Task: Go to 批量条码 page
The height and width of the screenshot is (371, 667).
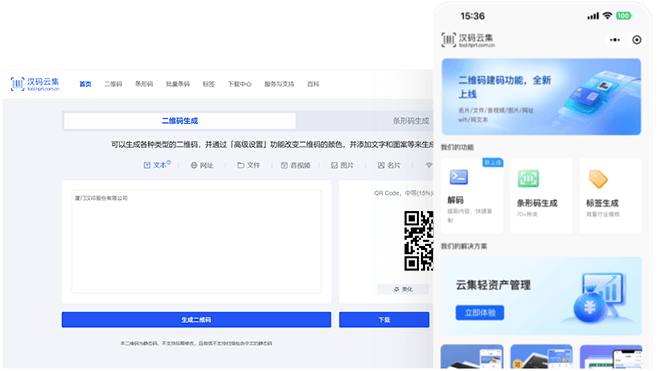Action: [x=178, y=84]
